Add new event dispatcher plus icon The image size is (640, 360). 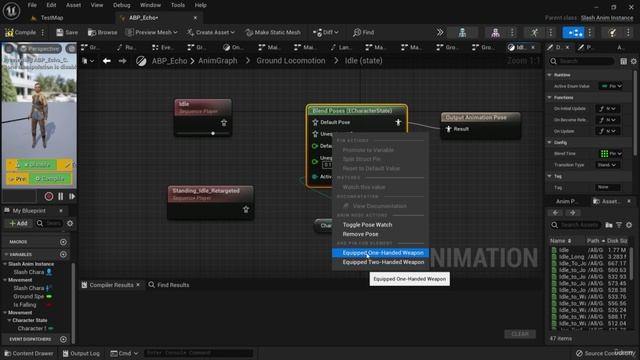[x=63, y=339]
